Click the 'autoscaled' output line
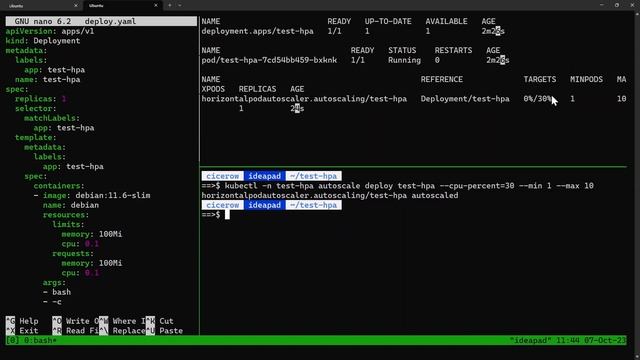The width and height of the screenshot is (640, 360). coord(330,196)
